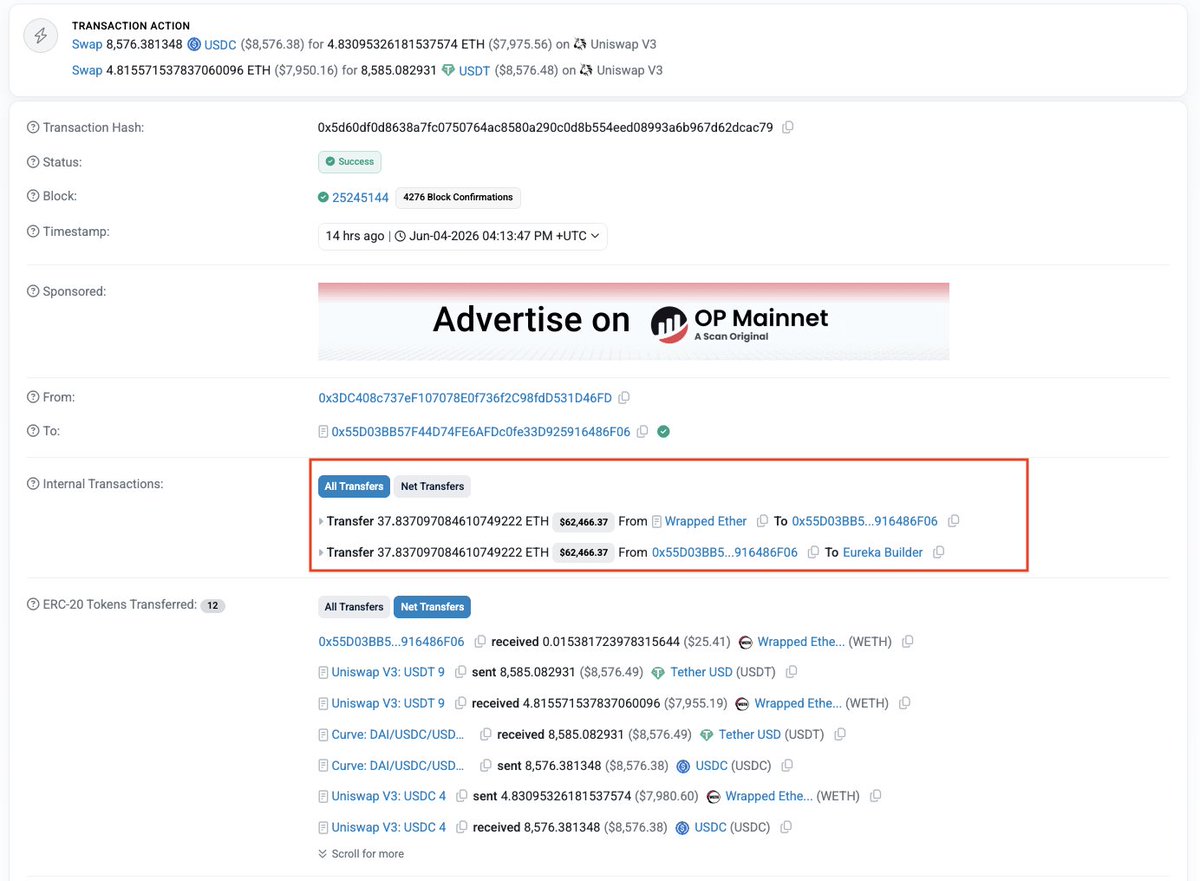Image resolution: width=1200 pixels, height=881 pixels.
Task: Open help icon beside Status label
Action: click(33, 162)
